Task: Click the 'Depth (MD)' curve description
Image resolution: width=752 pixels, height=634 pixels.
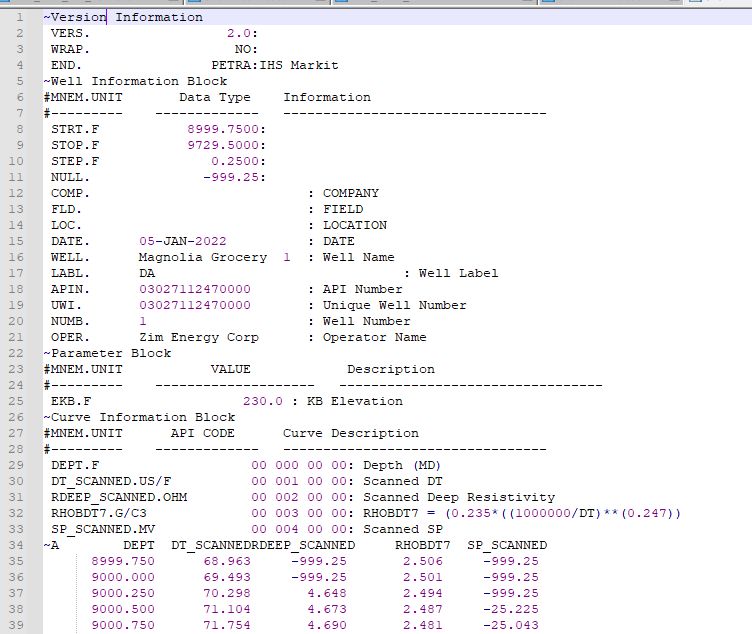Action: pyautogui.click(x=402, y=465)
